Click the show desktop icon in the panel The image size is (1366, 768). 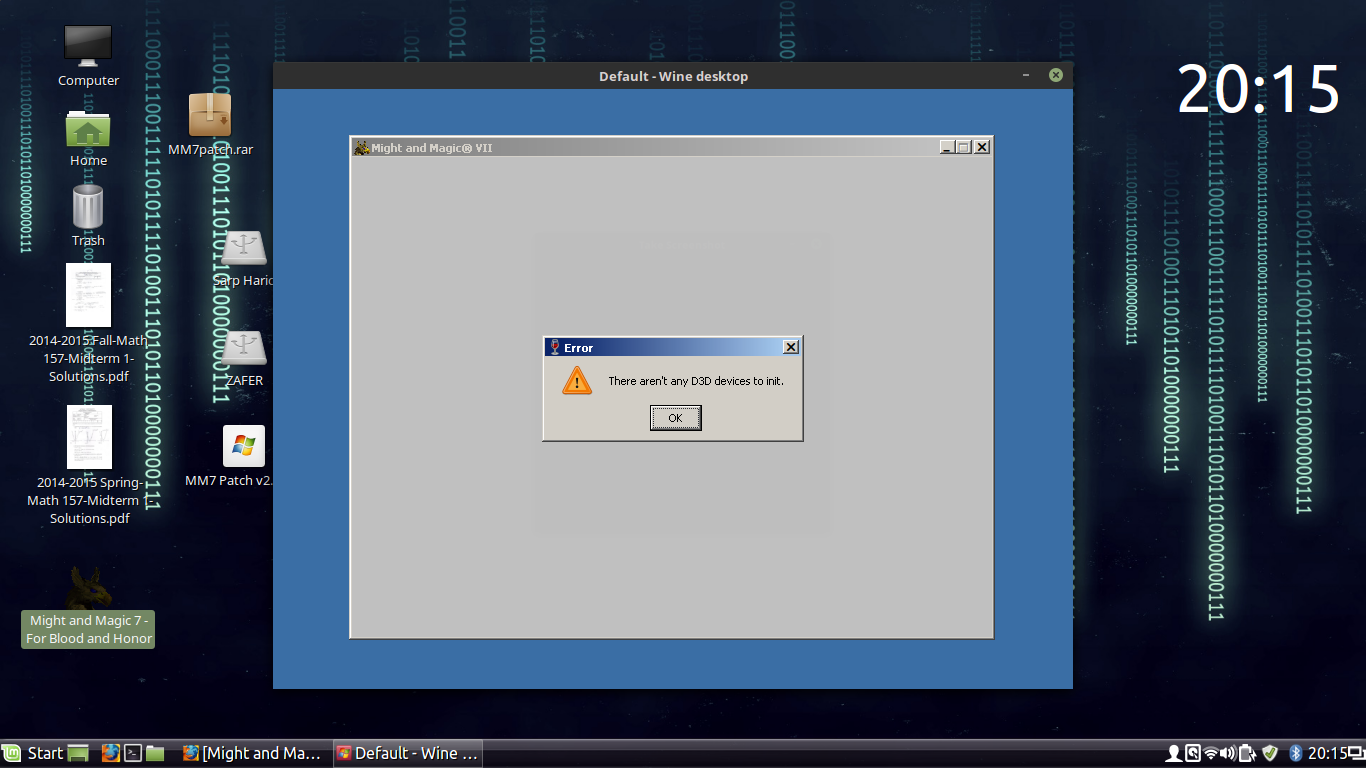tap(79, 753)
